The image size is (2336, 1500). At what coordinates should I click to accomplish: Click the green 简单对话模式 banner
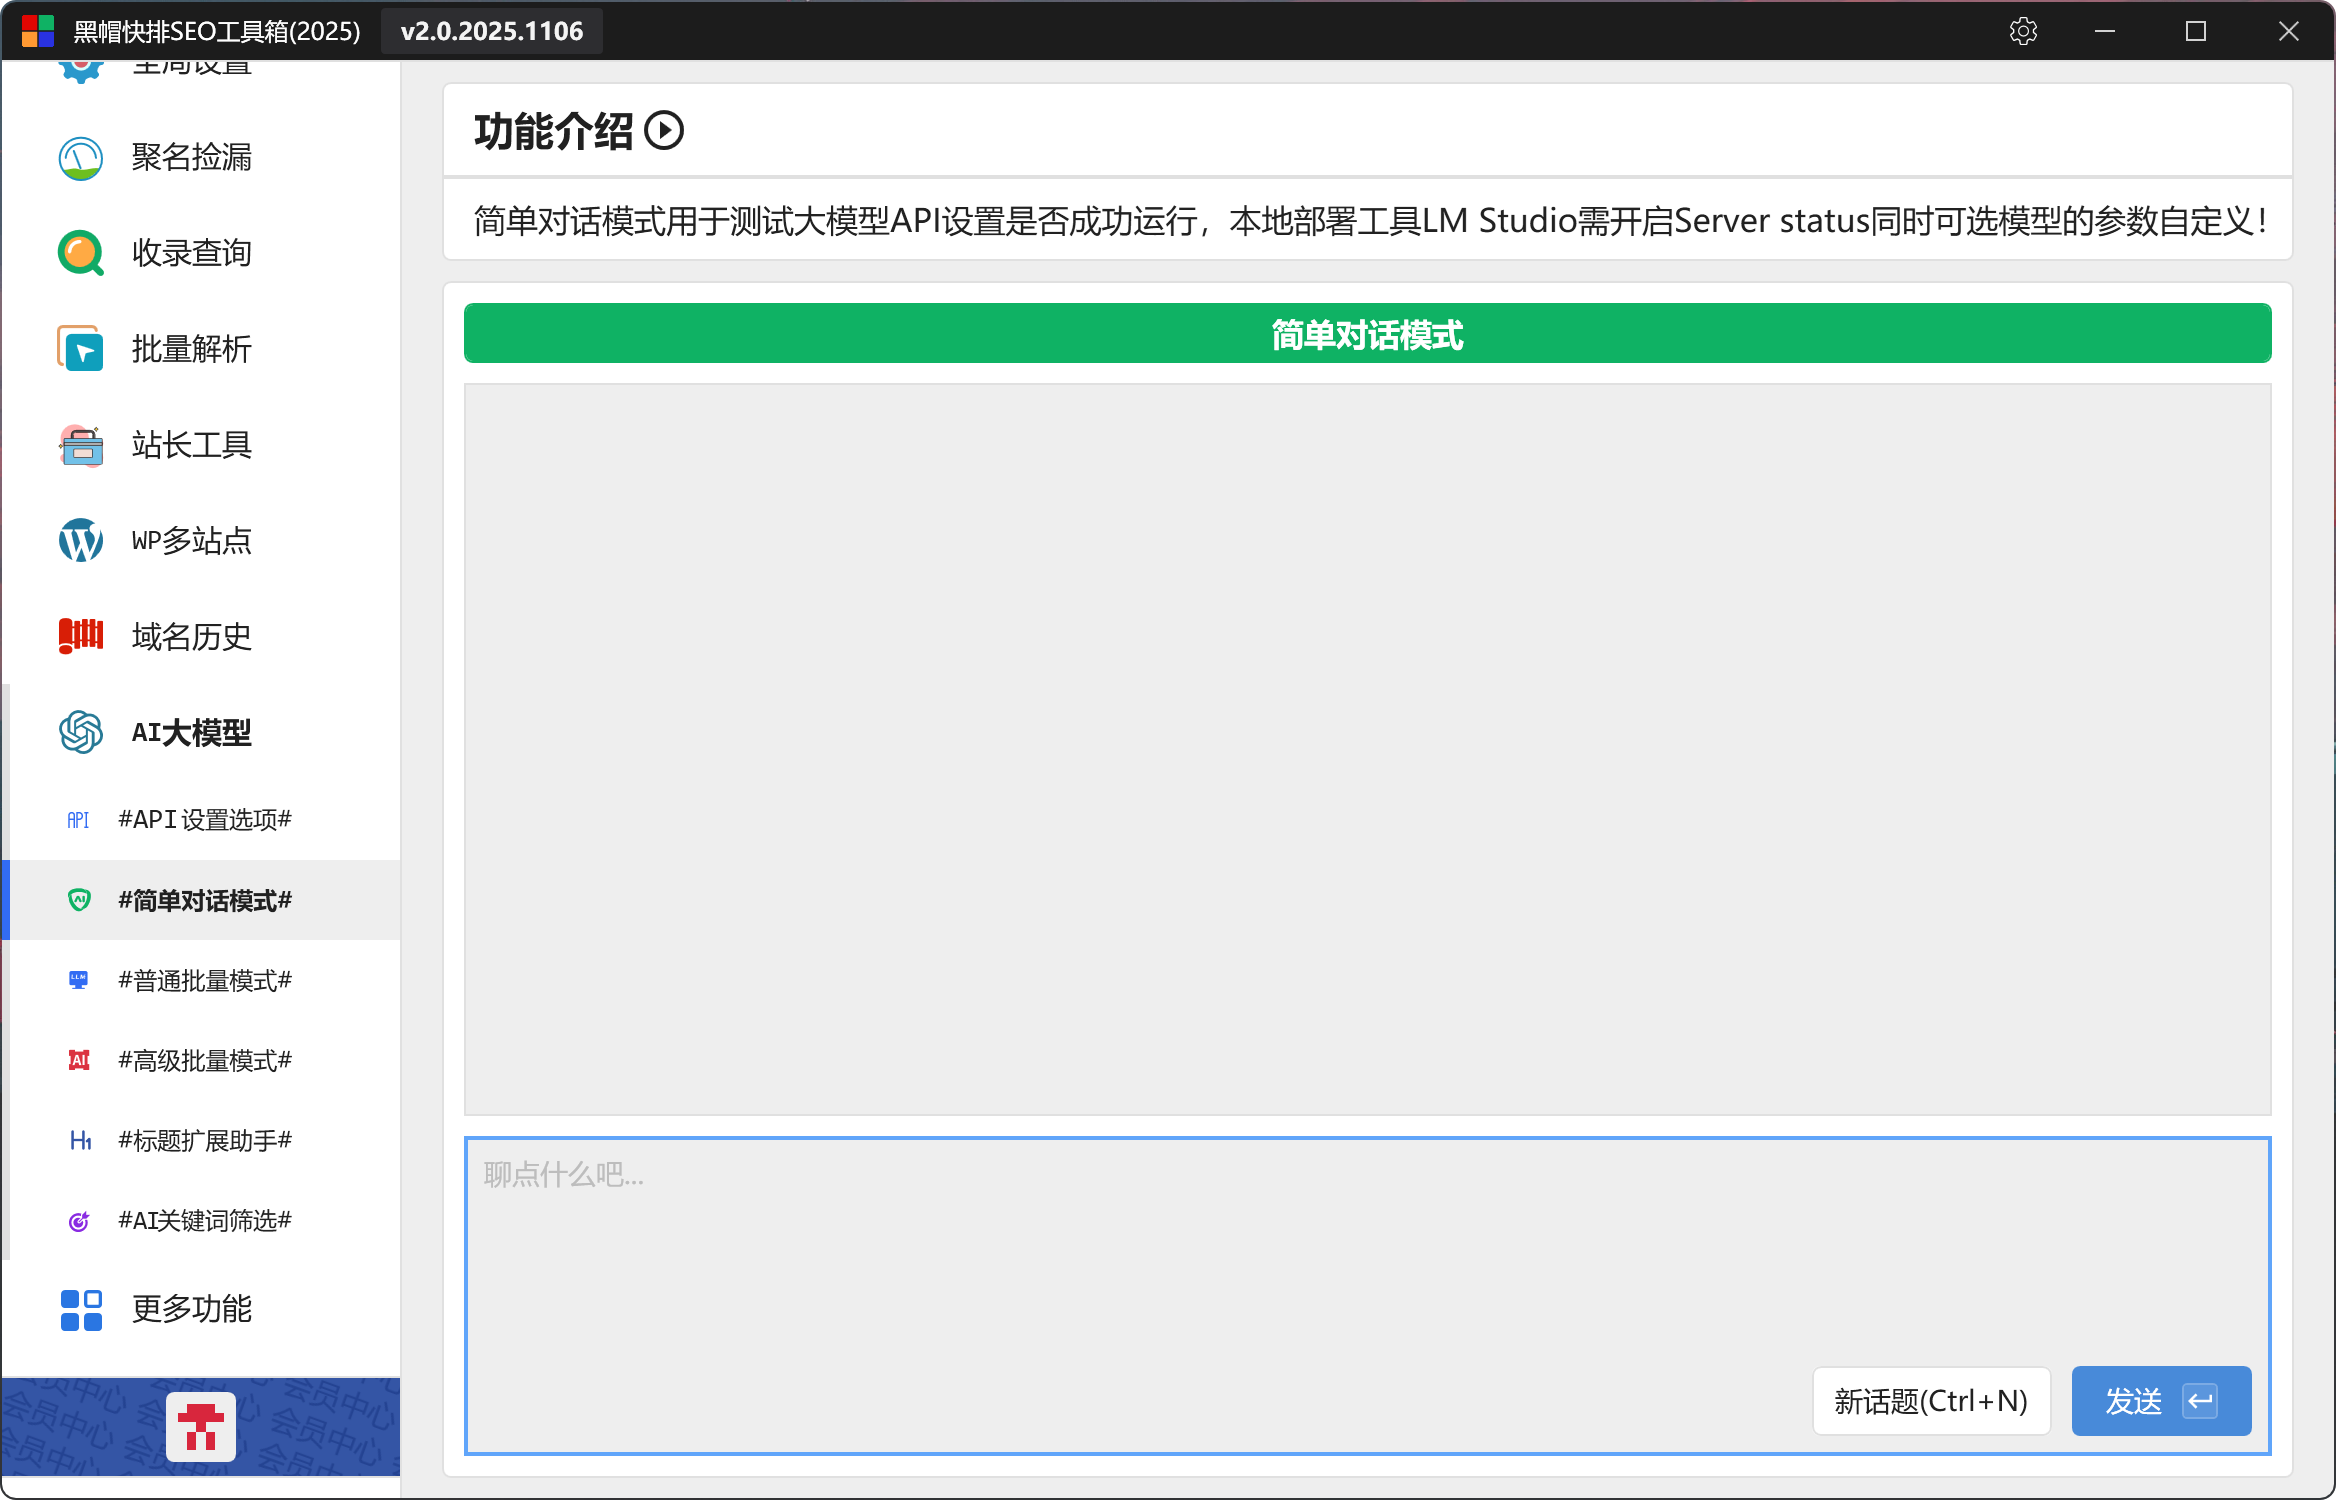[1366, 334]
